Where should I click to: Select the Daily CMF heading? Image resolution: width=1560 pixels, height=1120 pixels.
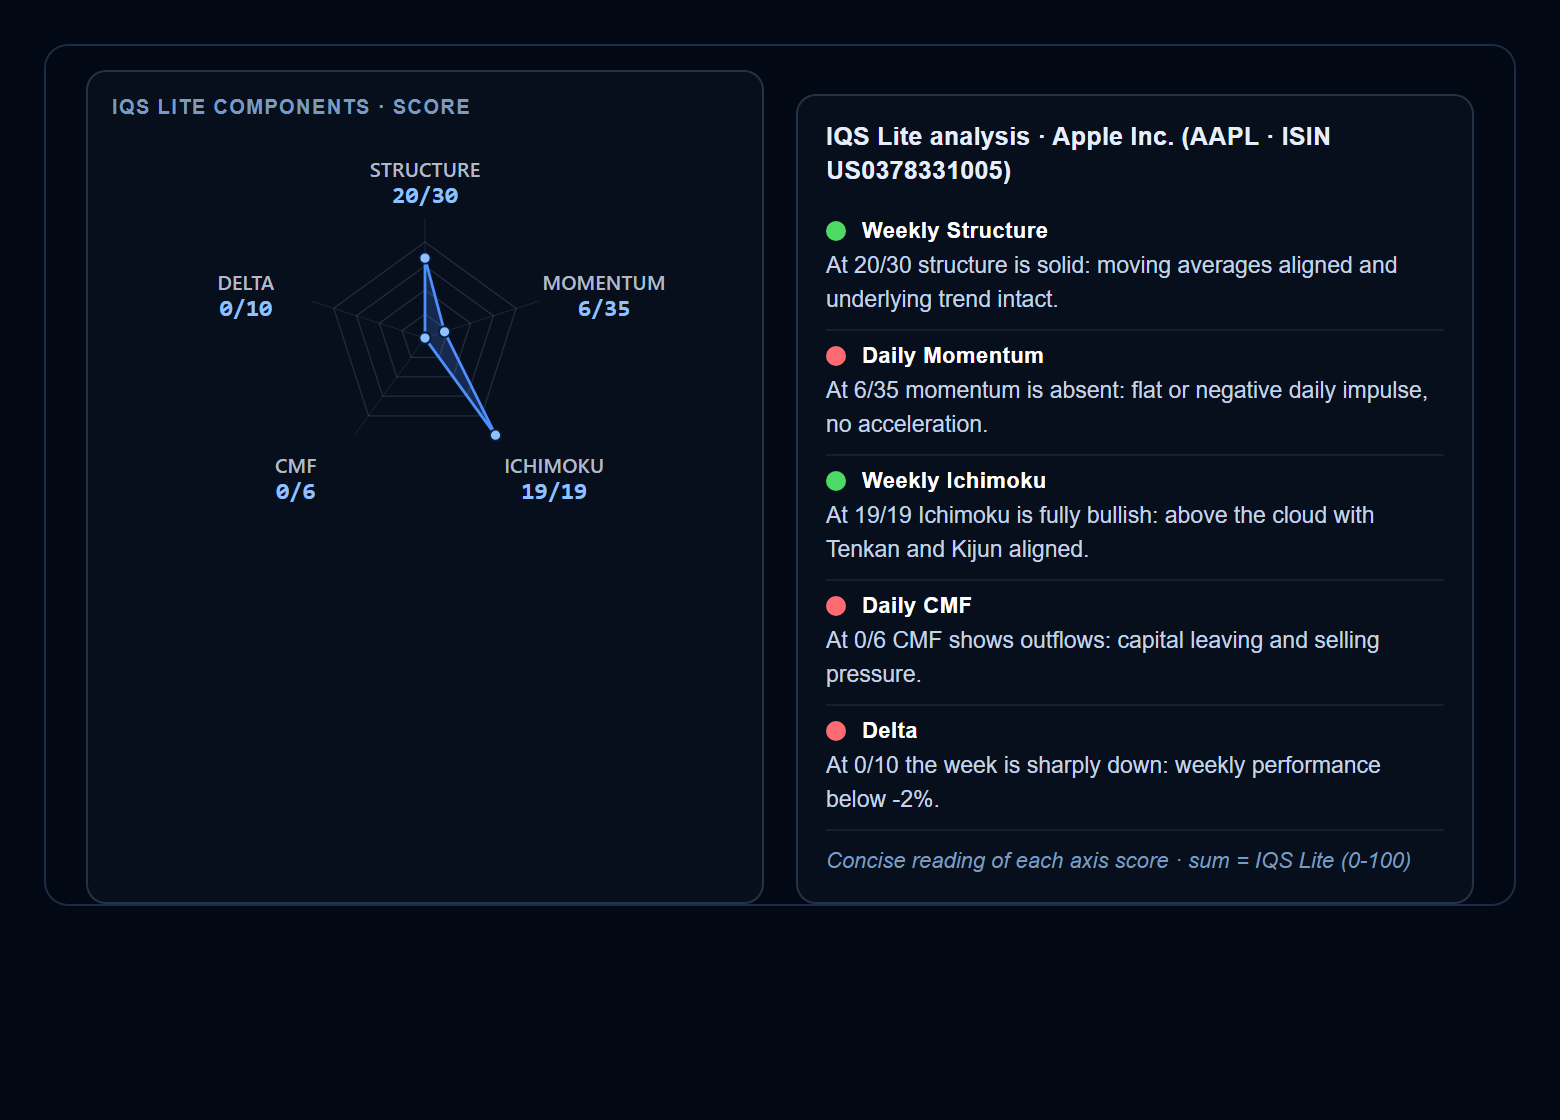click(917, 606)
